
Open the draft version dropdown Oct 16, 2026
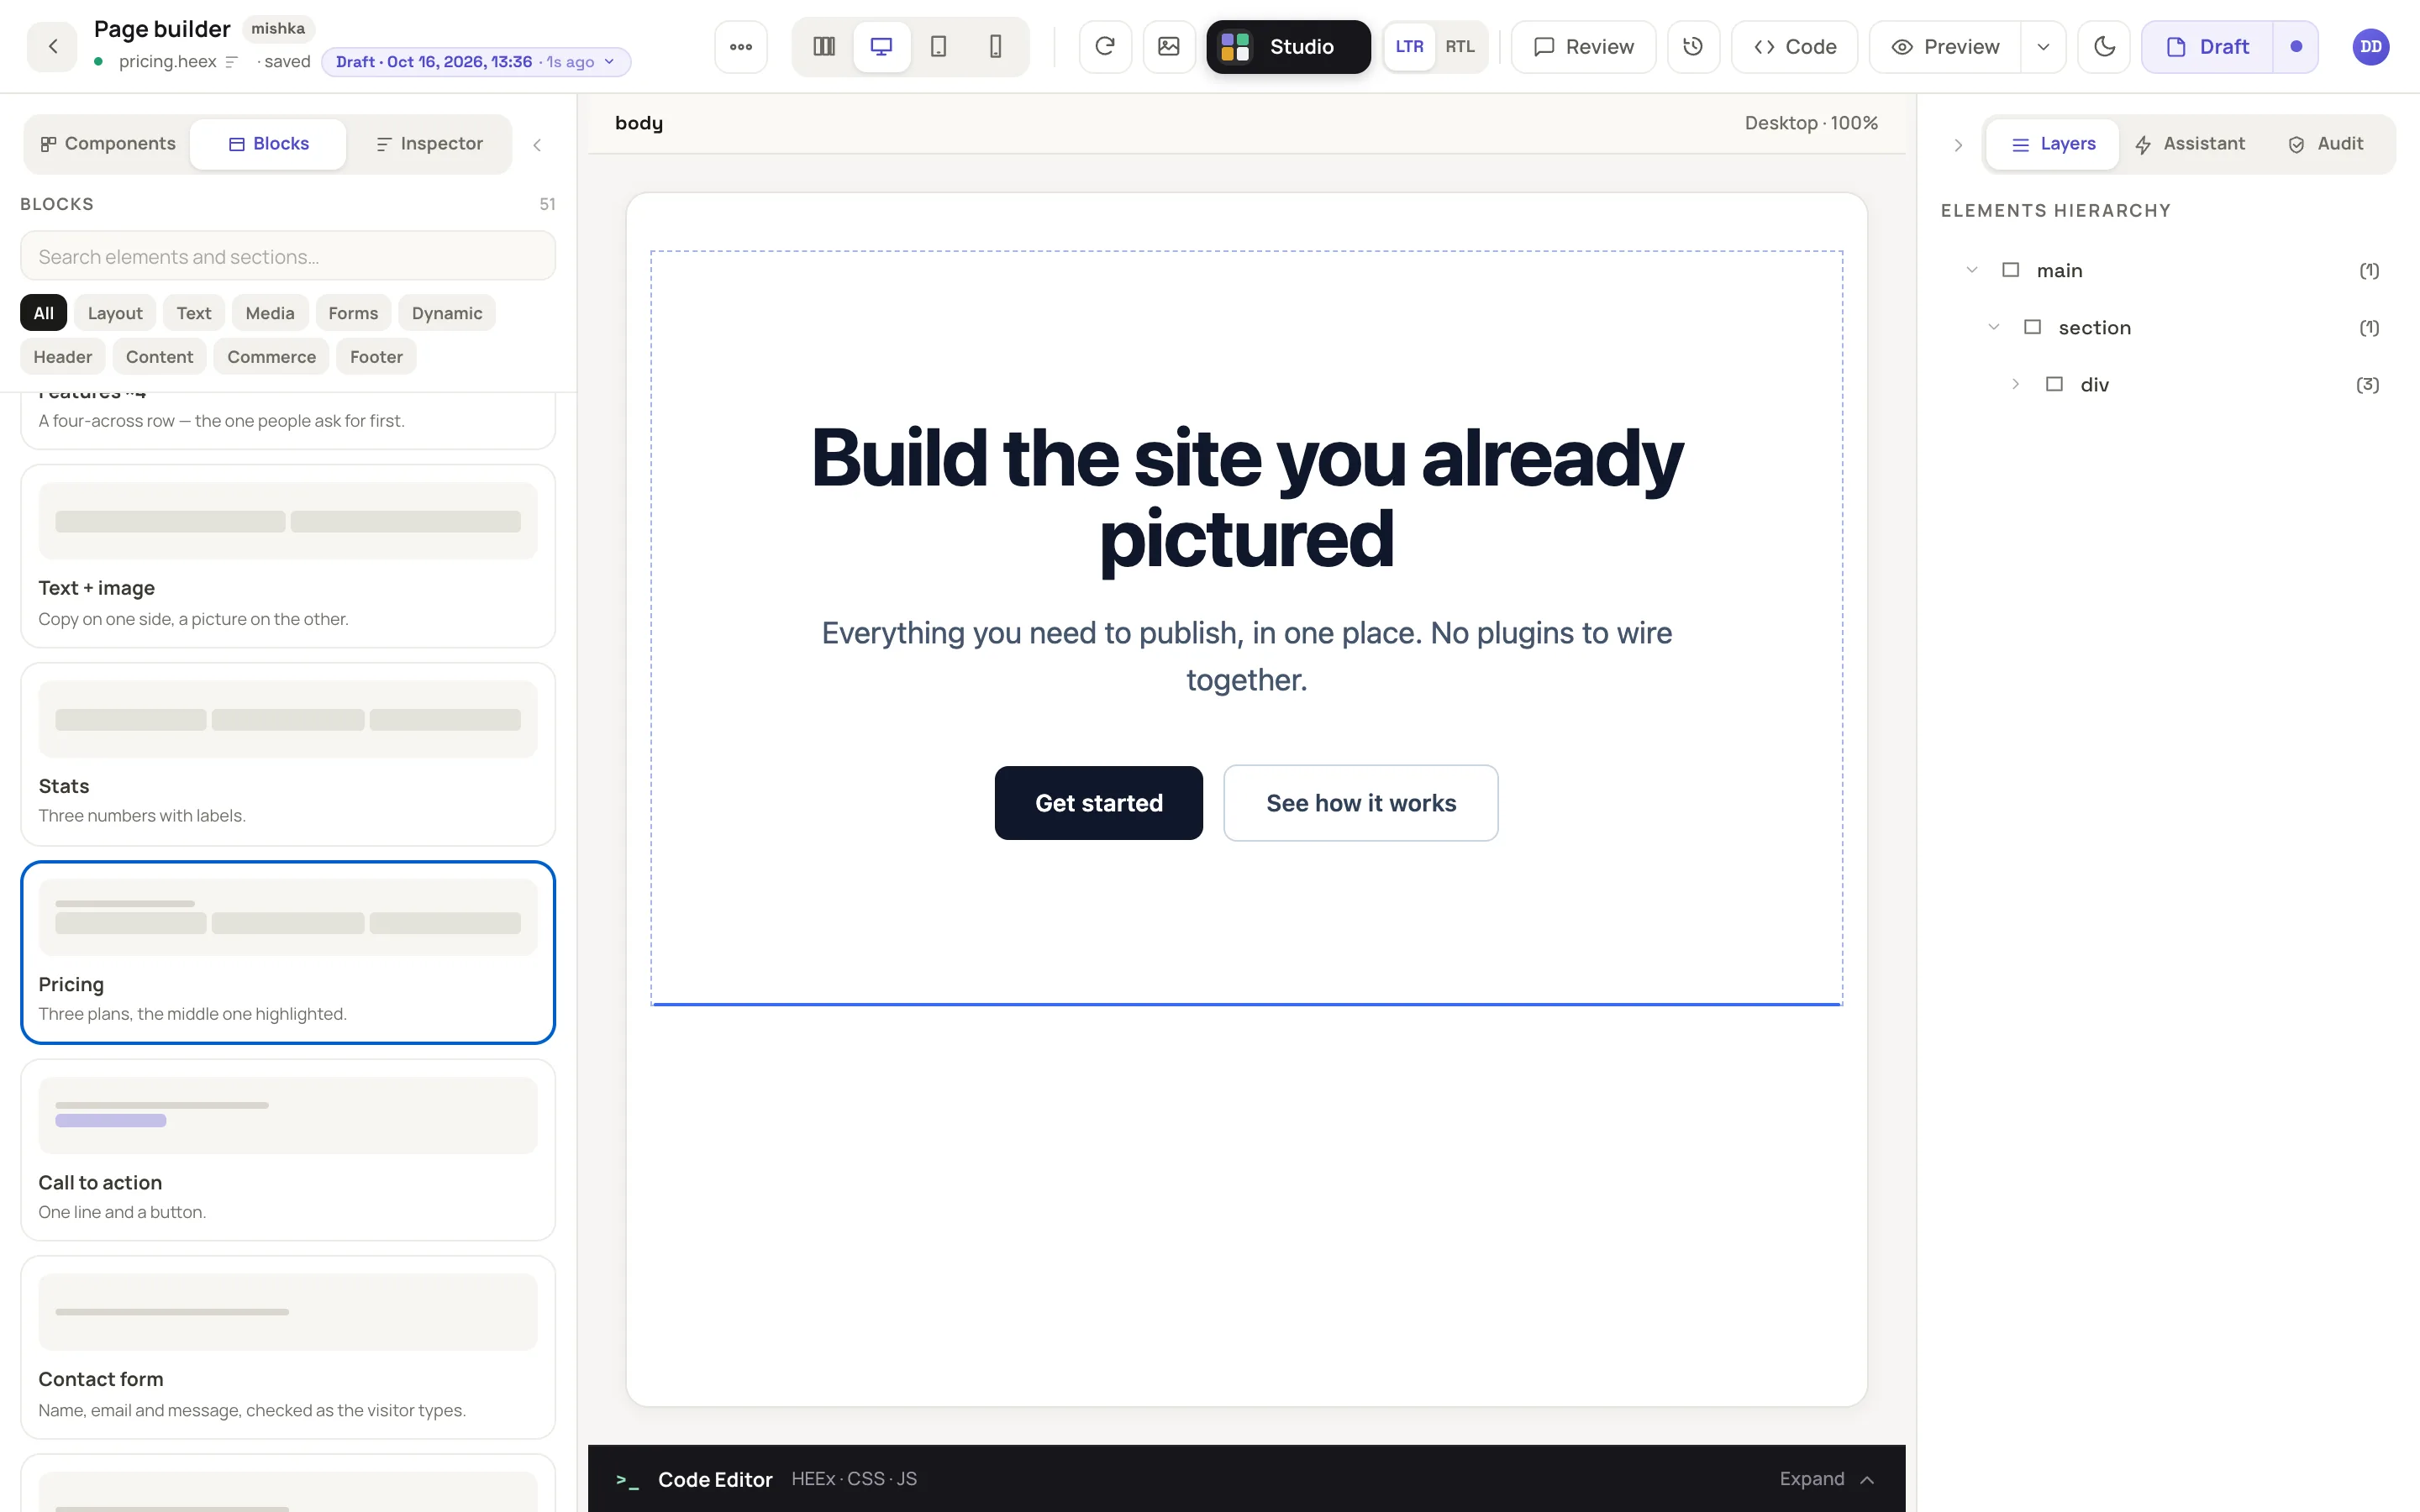click(x=476, y=62)
